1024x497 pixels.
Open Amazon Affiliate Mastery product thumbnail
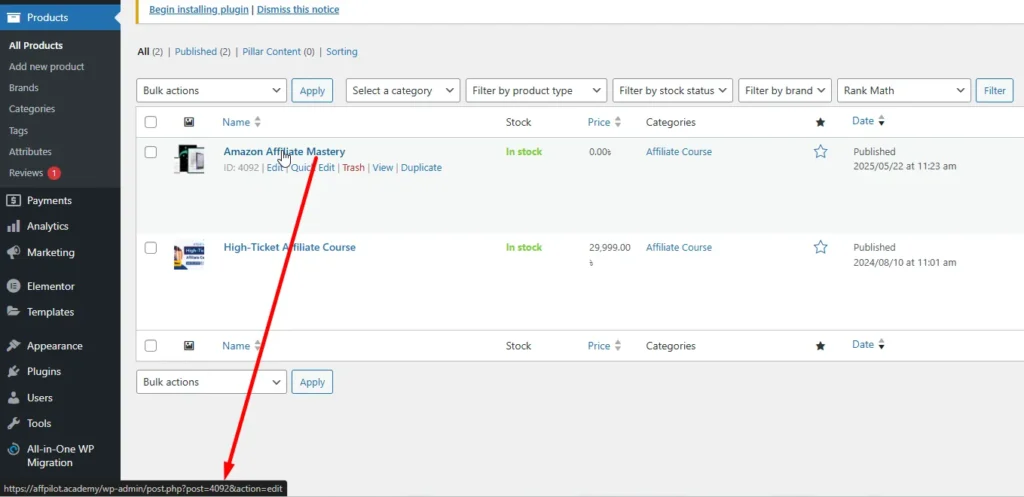[x=189, y=159]
